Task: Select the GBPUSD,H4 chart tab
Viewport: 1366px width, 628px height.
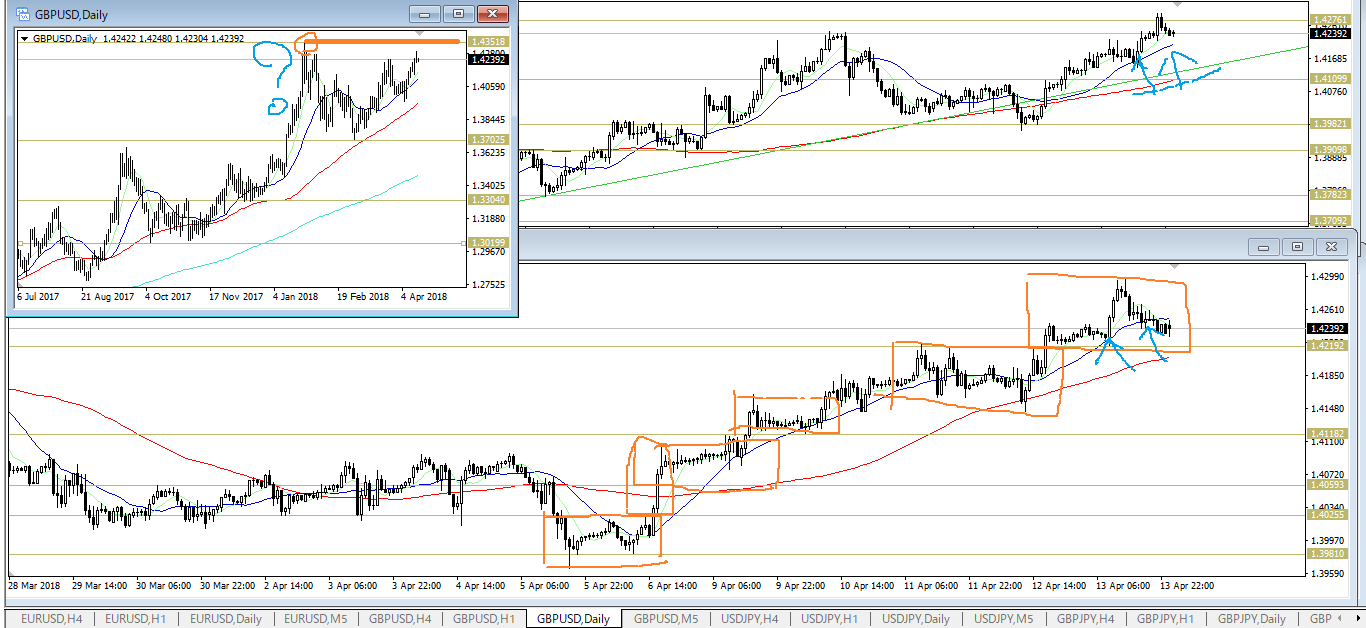Action: click(x=399, y=619)
